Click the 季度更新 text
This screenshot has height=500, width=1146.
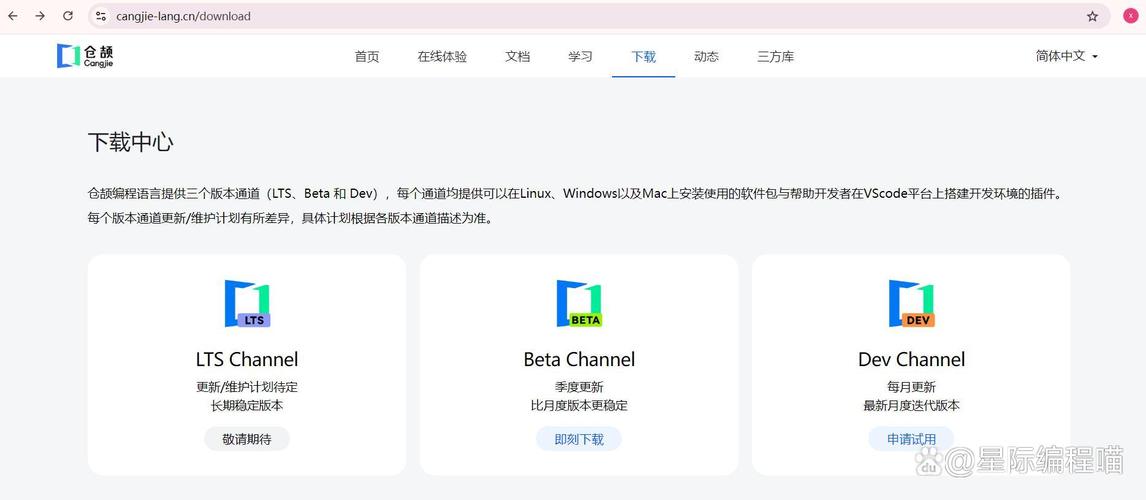(579, 387)
